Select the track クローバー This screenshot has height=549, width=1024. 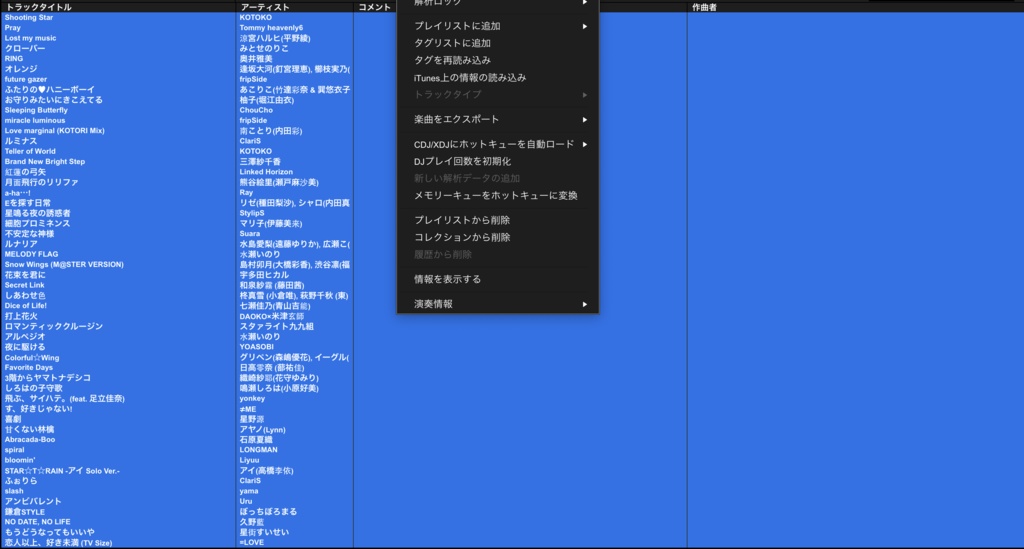(x=25, y=48)
